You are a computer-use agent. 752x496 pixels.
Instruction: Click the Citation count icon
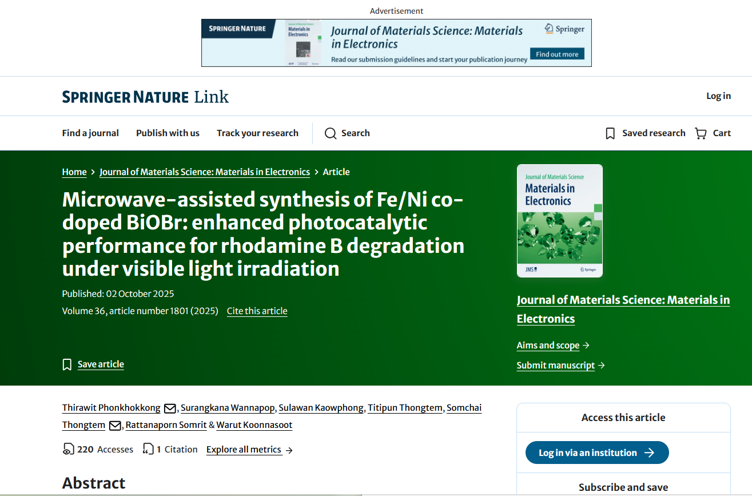tap(148, 449)
